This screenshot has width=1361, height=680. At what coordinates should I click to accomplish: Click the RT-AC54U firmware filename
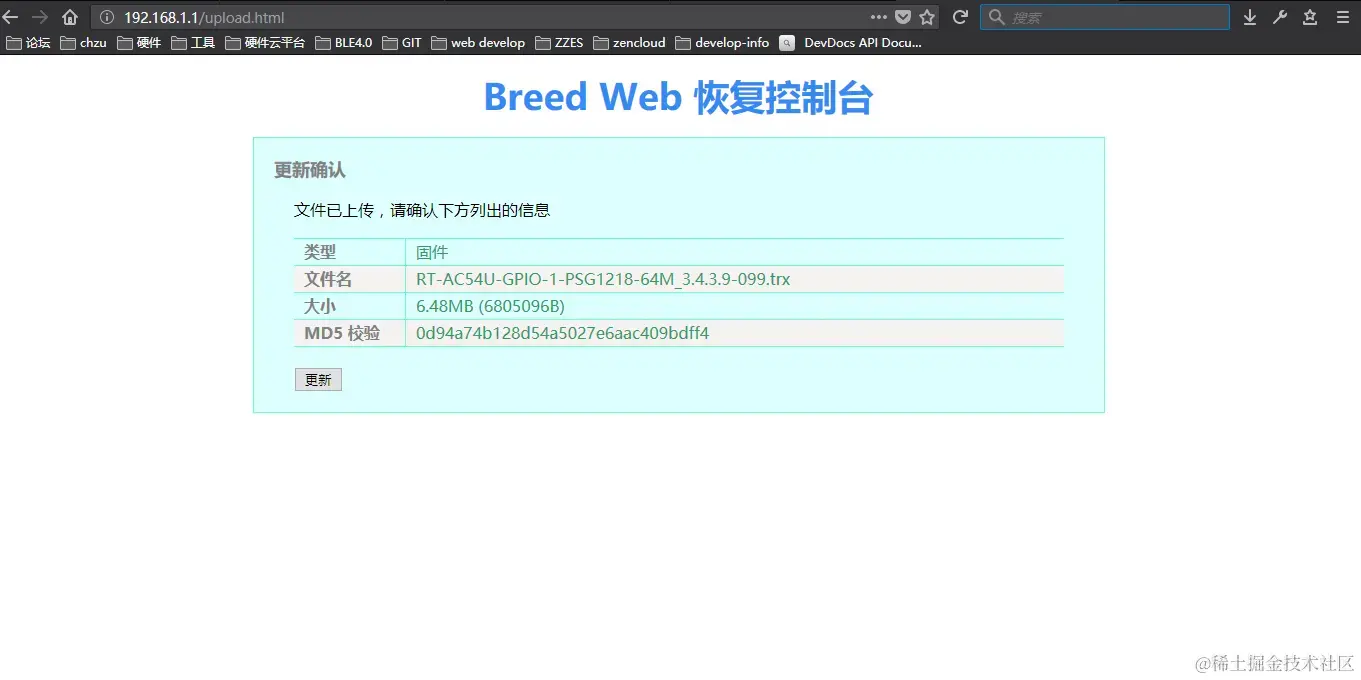click(603, 279)
